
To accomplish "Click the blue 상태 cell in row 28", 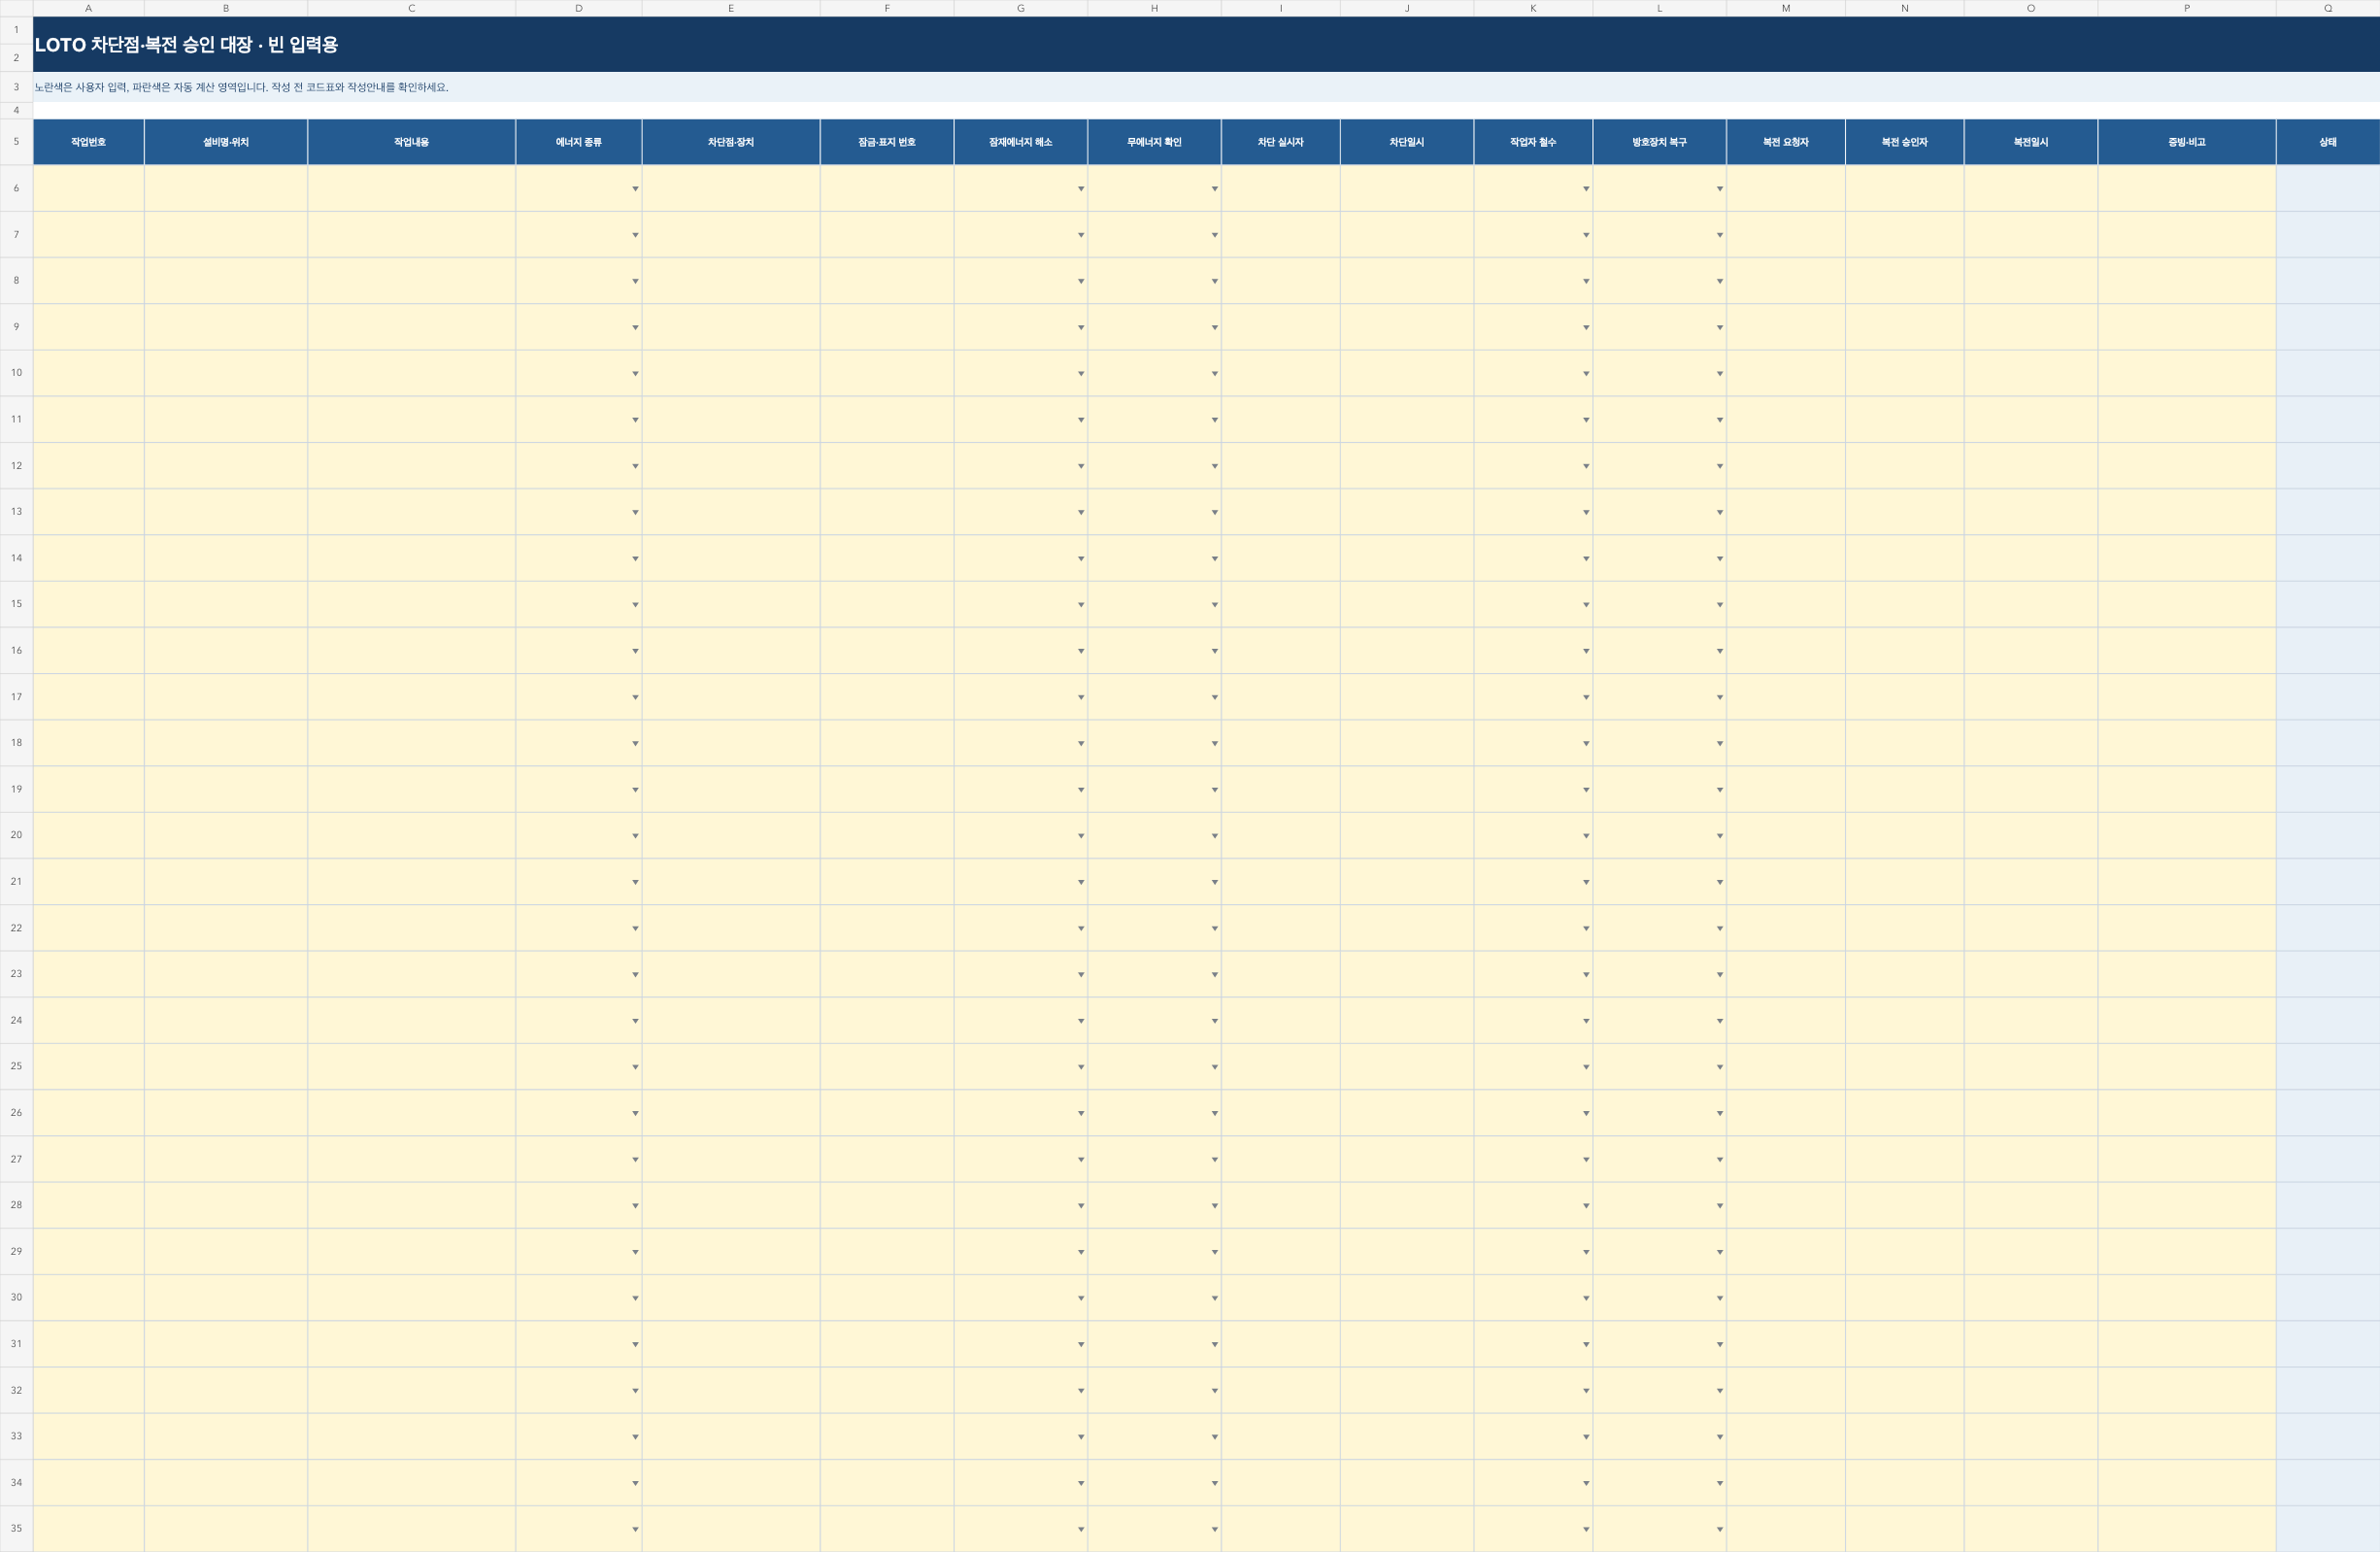I will (2328, 1205).
